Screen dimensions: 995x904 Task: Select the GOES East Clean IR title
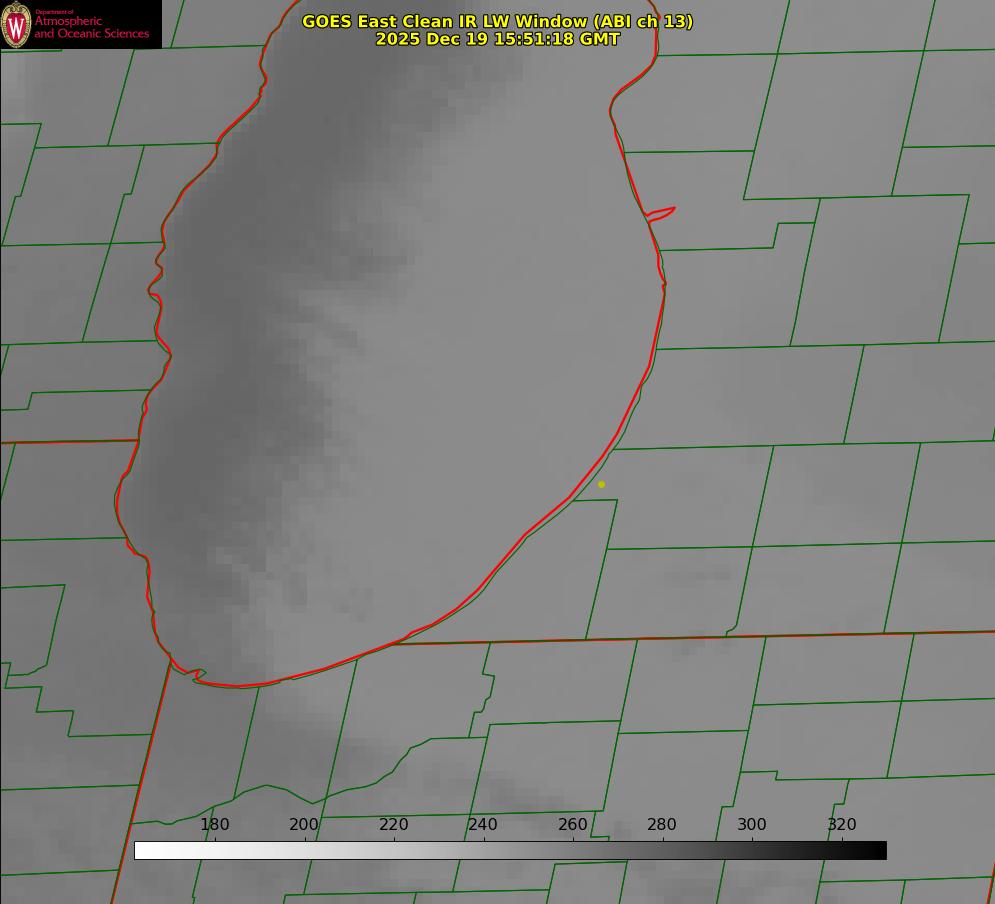point(497,21)
